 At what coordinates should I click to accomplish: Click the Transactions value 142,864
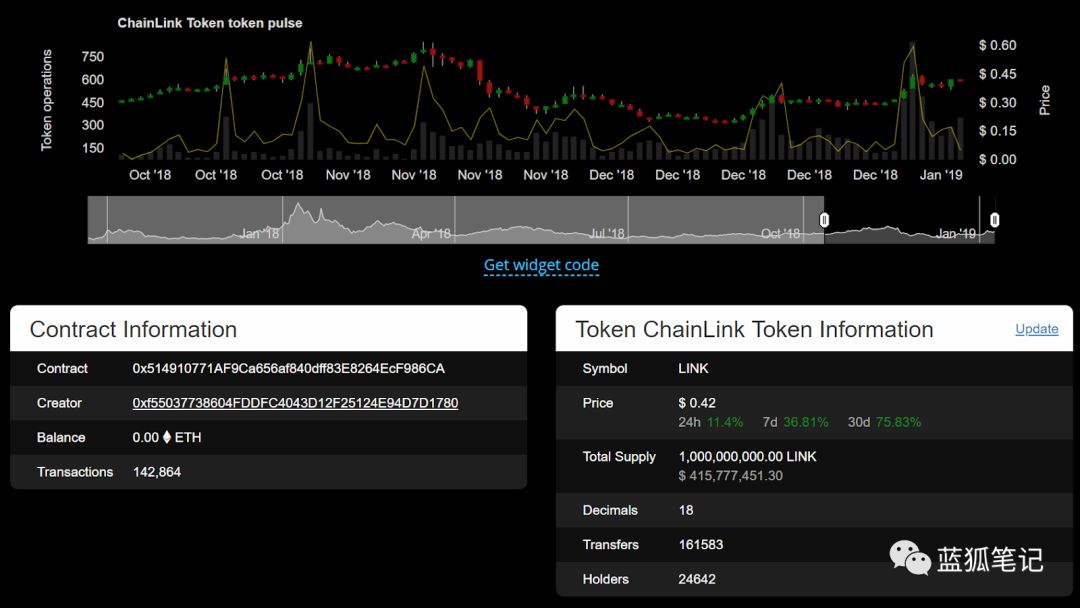pos(157,472)
